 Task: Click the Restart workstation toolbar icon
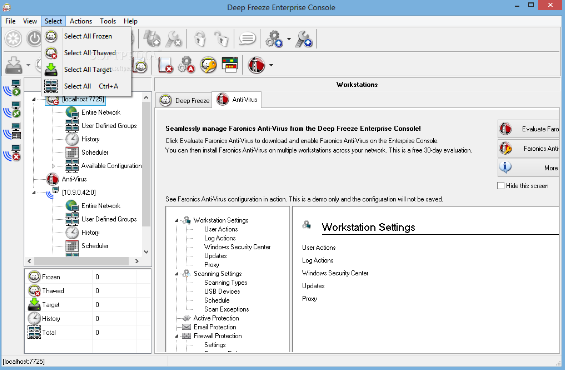[x=13, y=39]
